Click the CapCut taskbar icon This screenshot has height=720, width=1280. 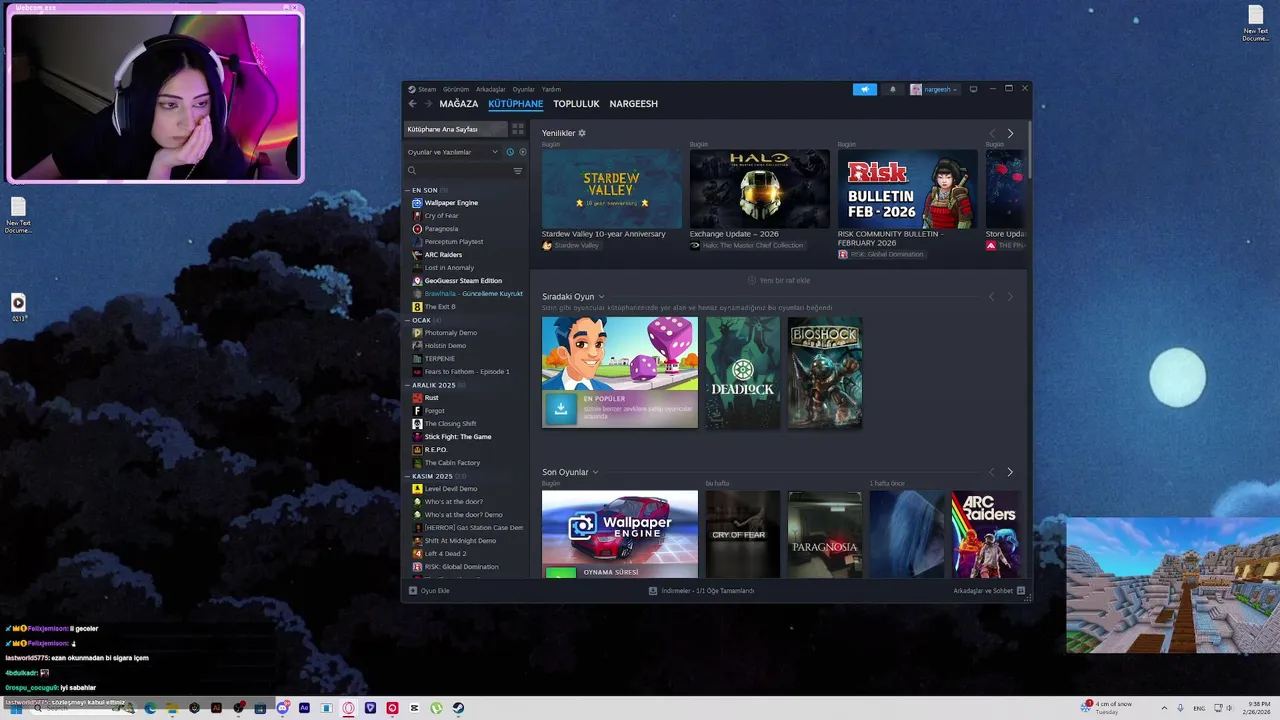tap(414, 708)
